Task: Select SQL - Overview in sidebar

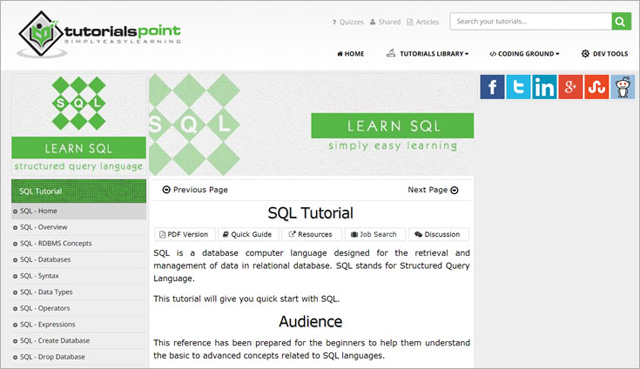Action: point(79,227)
